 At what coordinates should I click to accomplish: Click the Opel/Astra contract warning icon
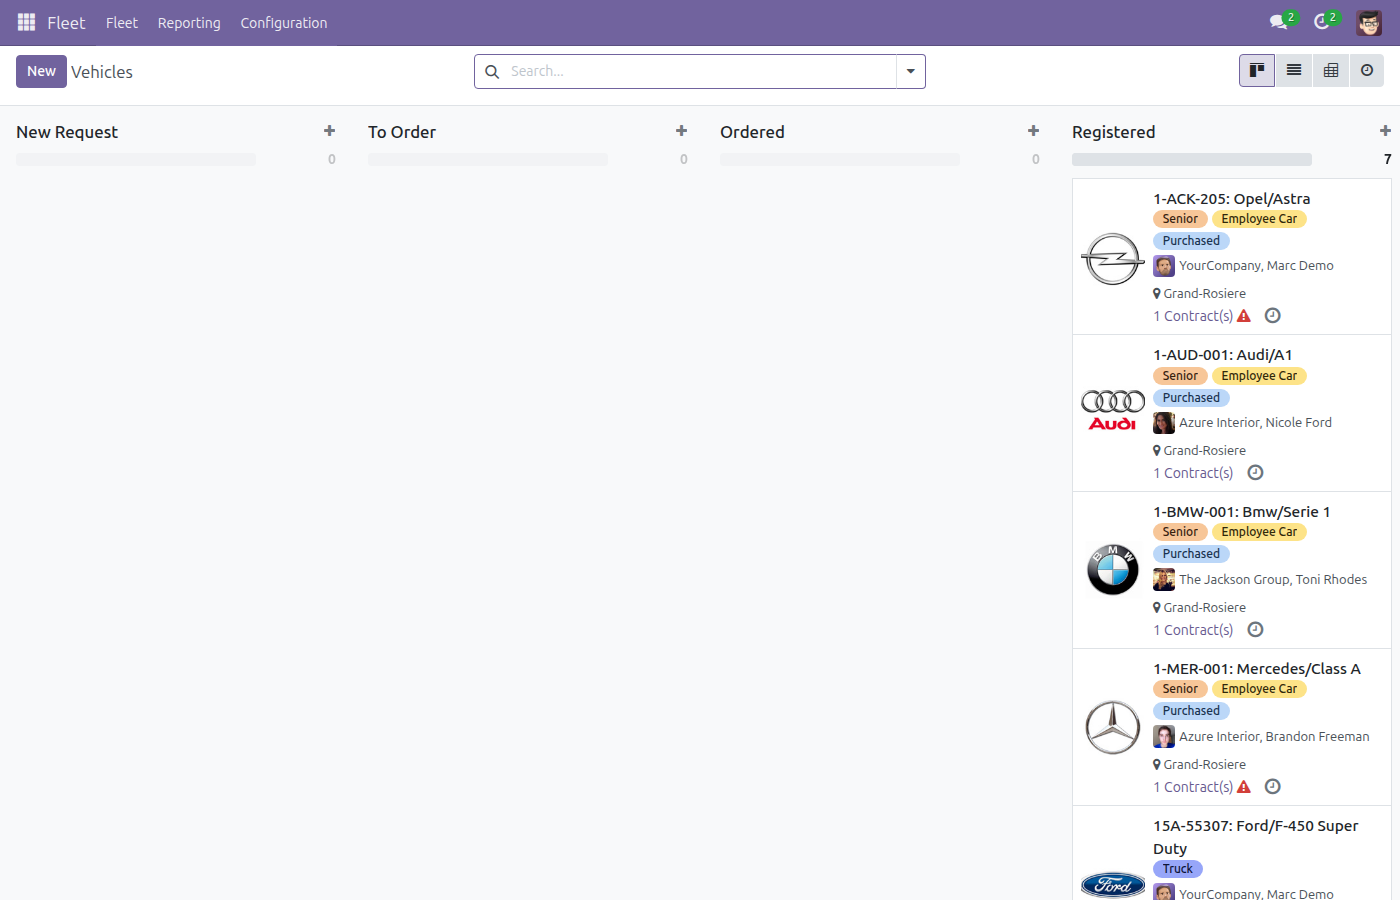(x=1244, y=316)
